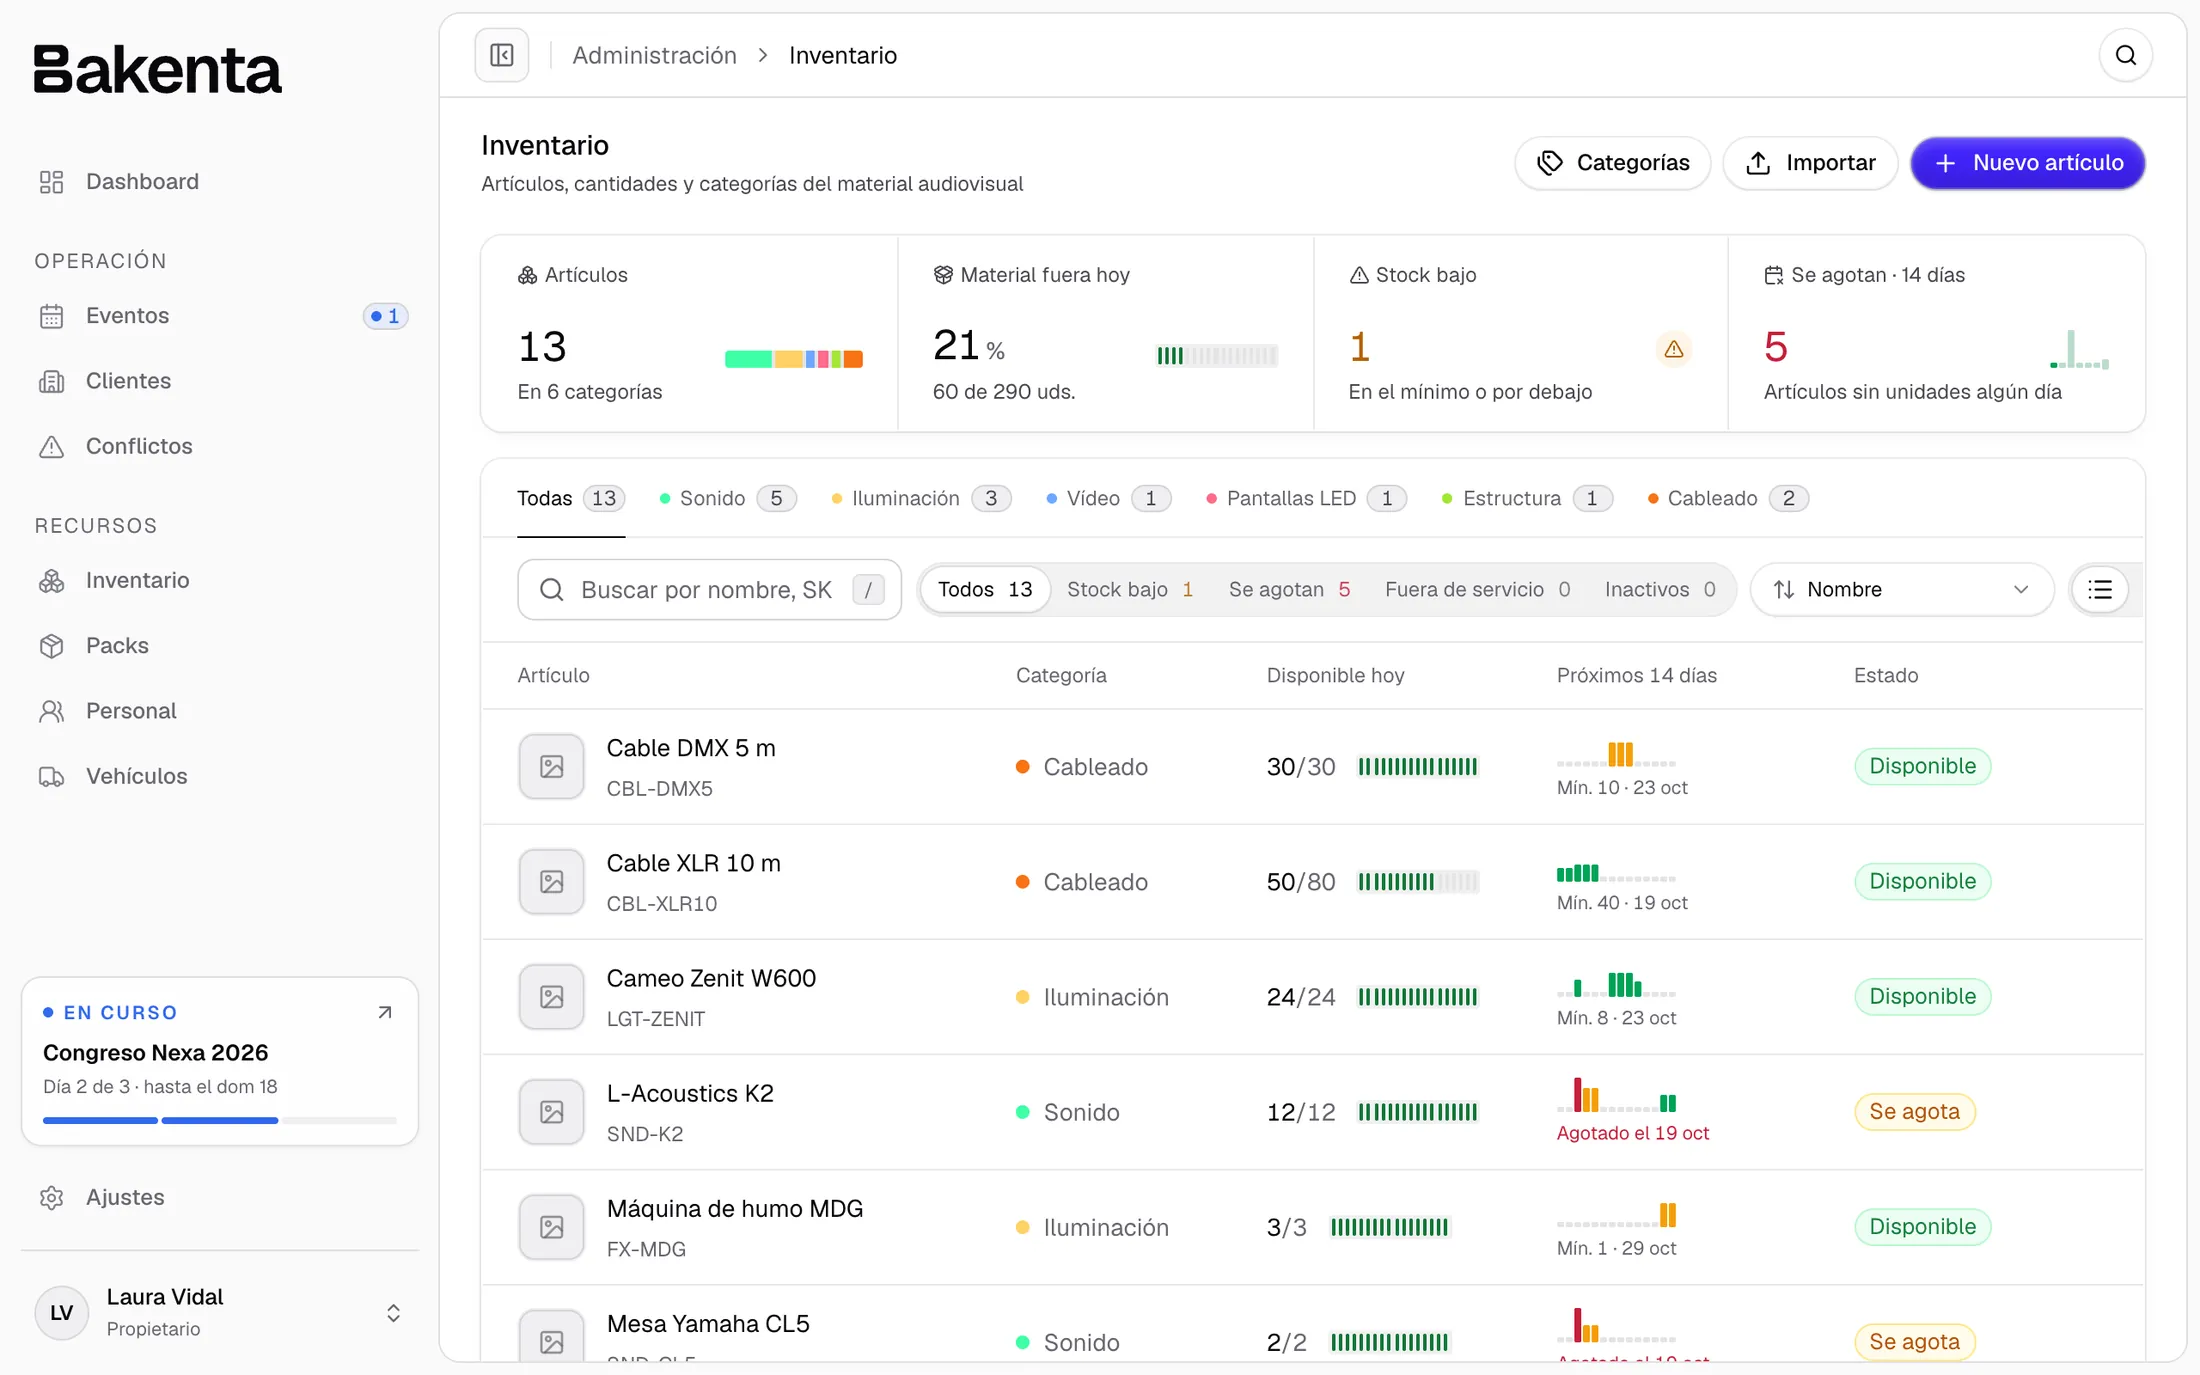2200x1375 pixels.
Task: Select the Estructura category tab
Action: (x=1526, y=498)
